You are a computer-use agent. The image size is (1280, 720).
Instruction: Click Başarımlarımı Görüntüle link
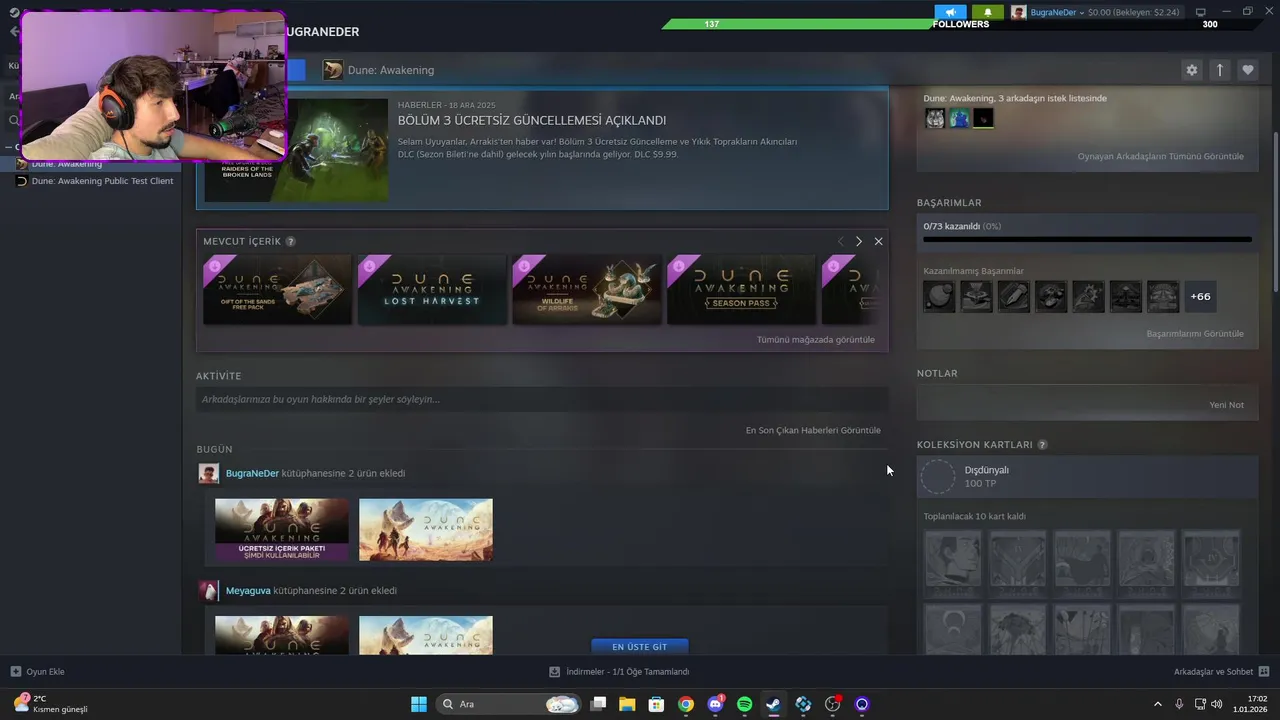(x=1195, y=334)
